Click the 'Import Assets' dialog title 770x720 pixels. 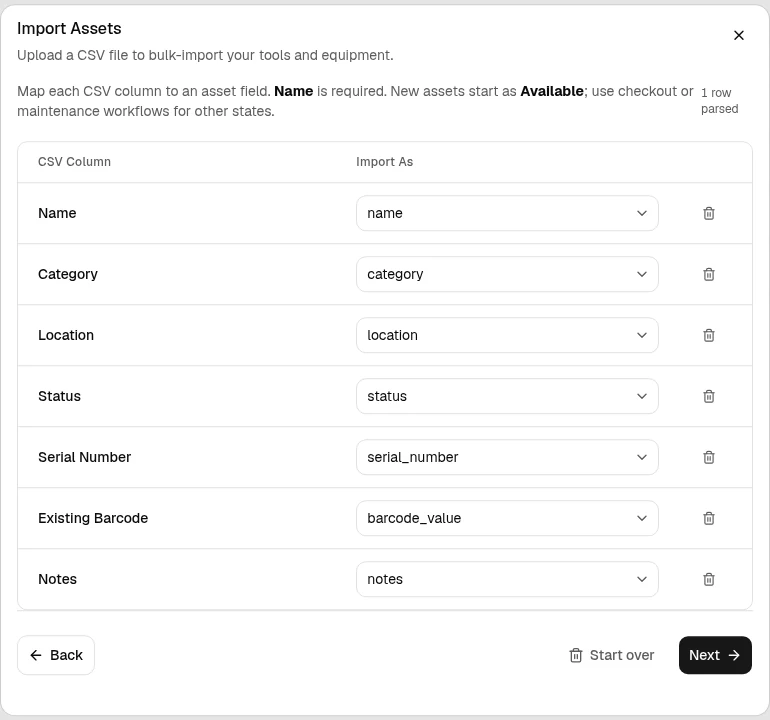click(69, 28)
